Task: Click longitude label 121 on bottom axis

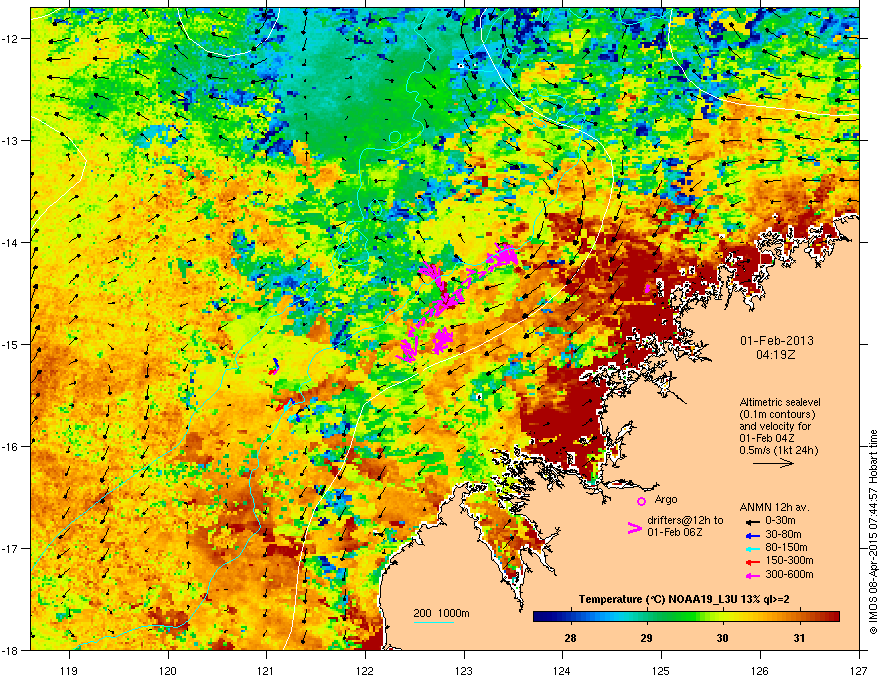Action: click(267, 670)
